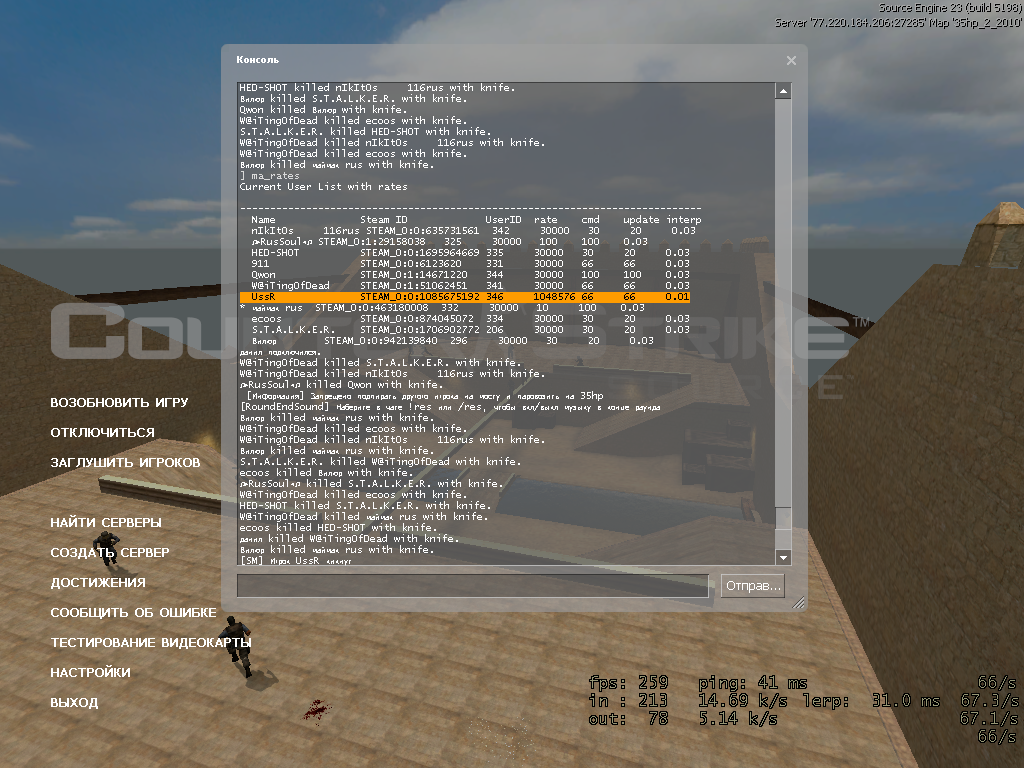Open НАСТРОЙКИ from the main menu
The image size is (1024, 768).
[x=90, y=673]
